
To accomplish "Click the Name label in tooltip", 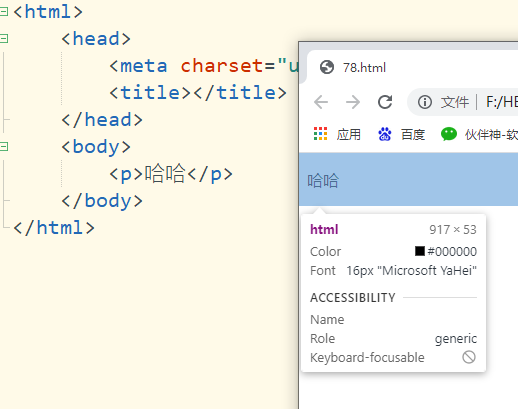I will point(327,319).
